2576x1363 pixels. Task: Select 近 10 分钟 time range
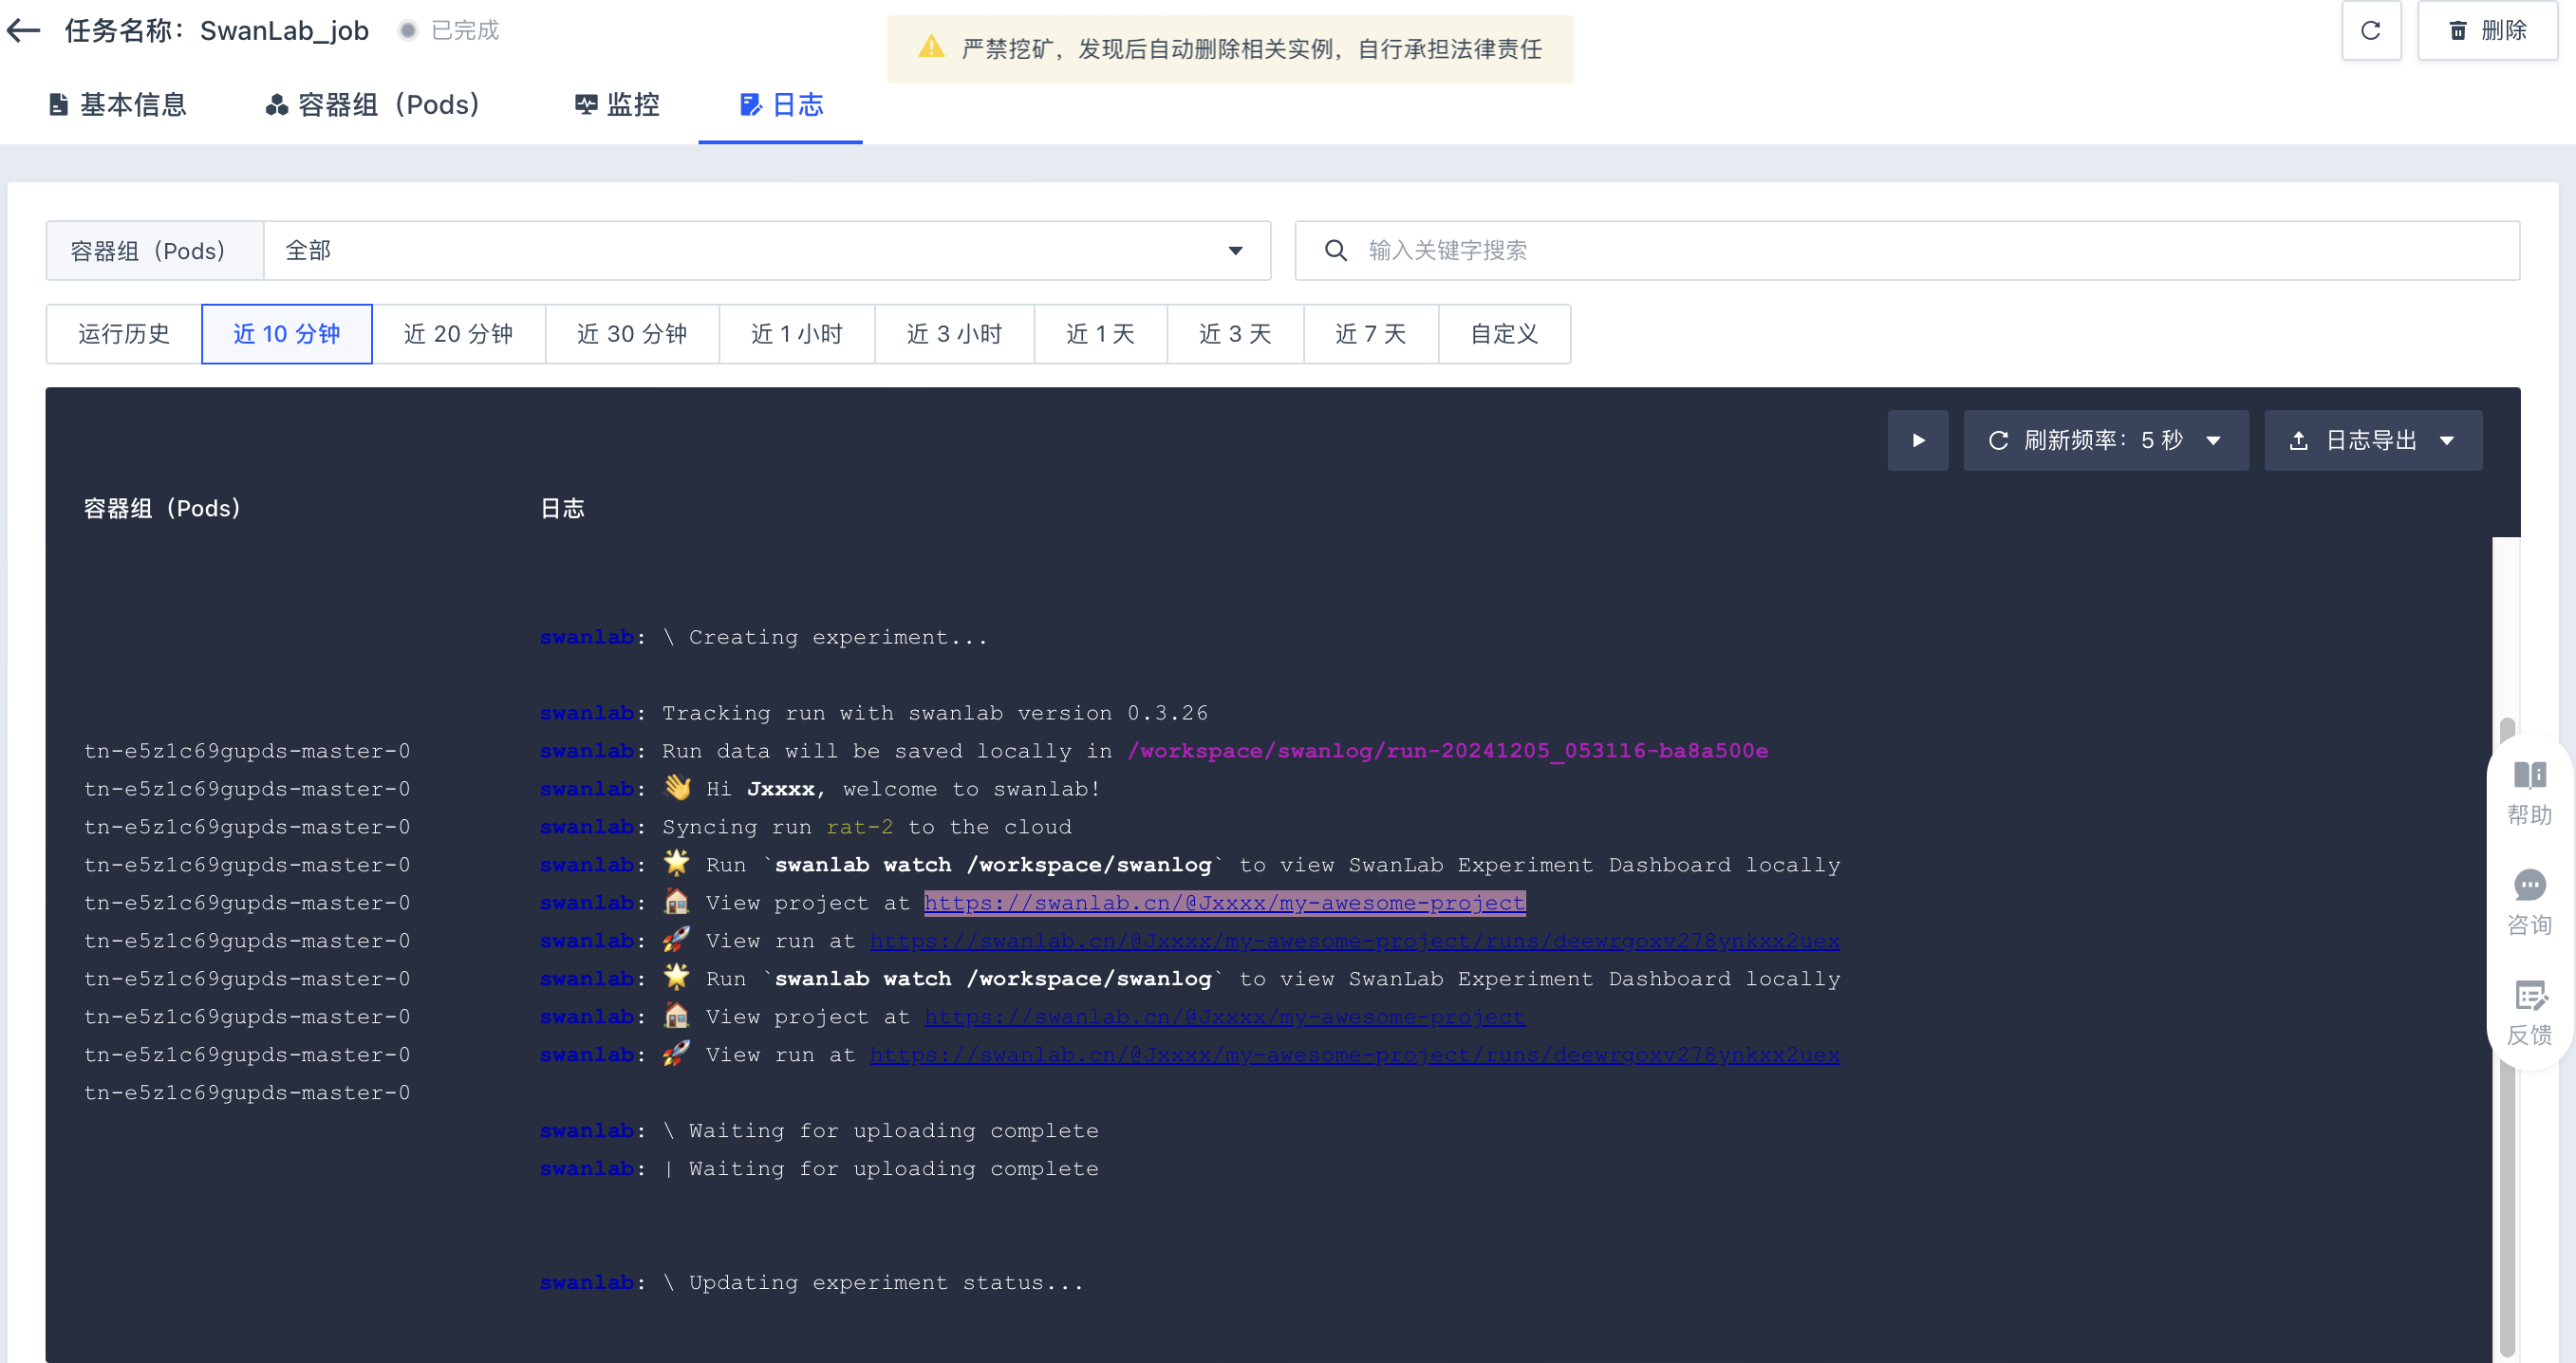287,334
